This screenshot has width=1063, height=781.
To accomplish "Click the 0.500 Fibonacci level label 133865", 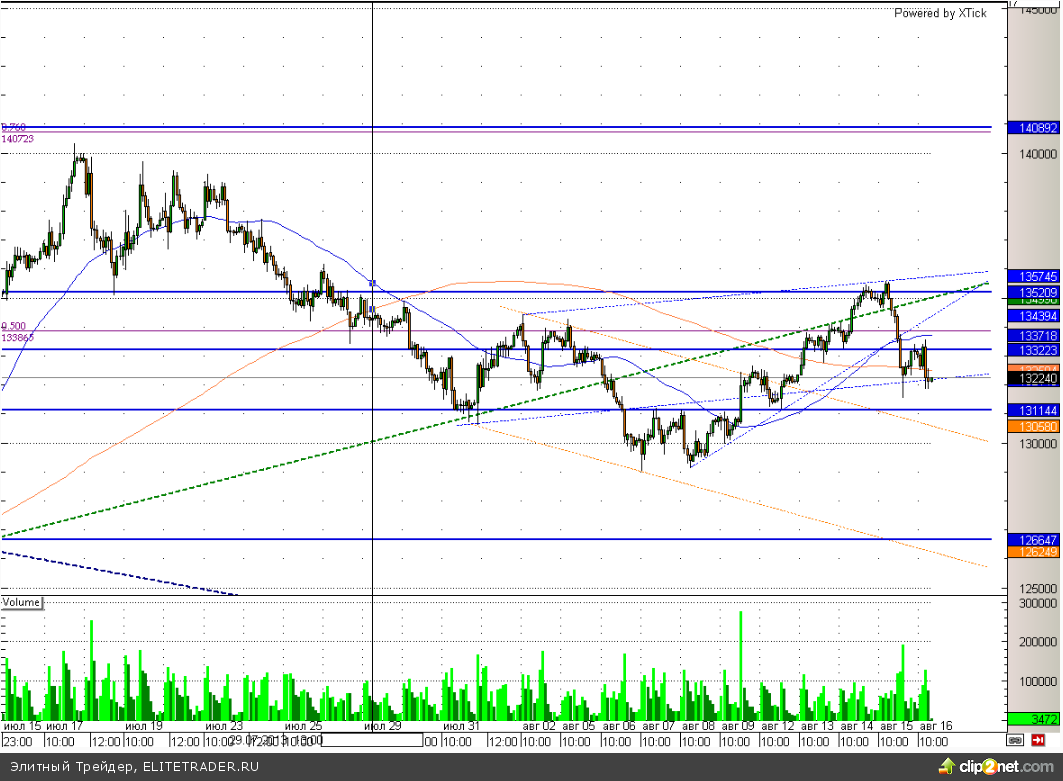I will [x=17, y=338].
